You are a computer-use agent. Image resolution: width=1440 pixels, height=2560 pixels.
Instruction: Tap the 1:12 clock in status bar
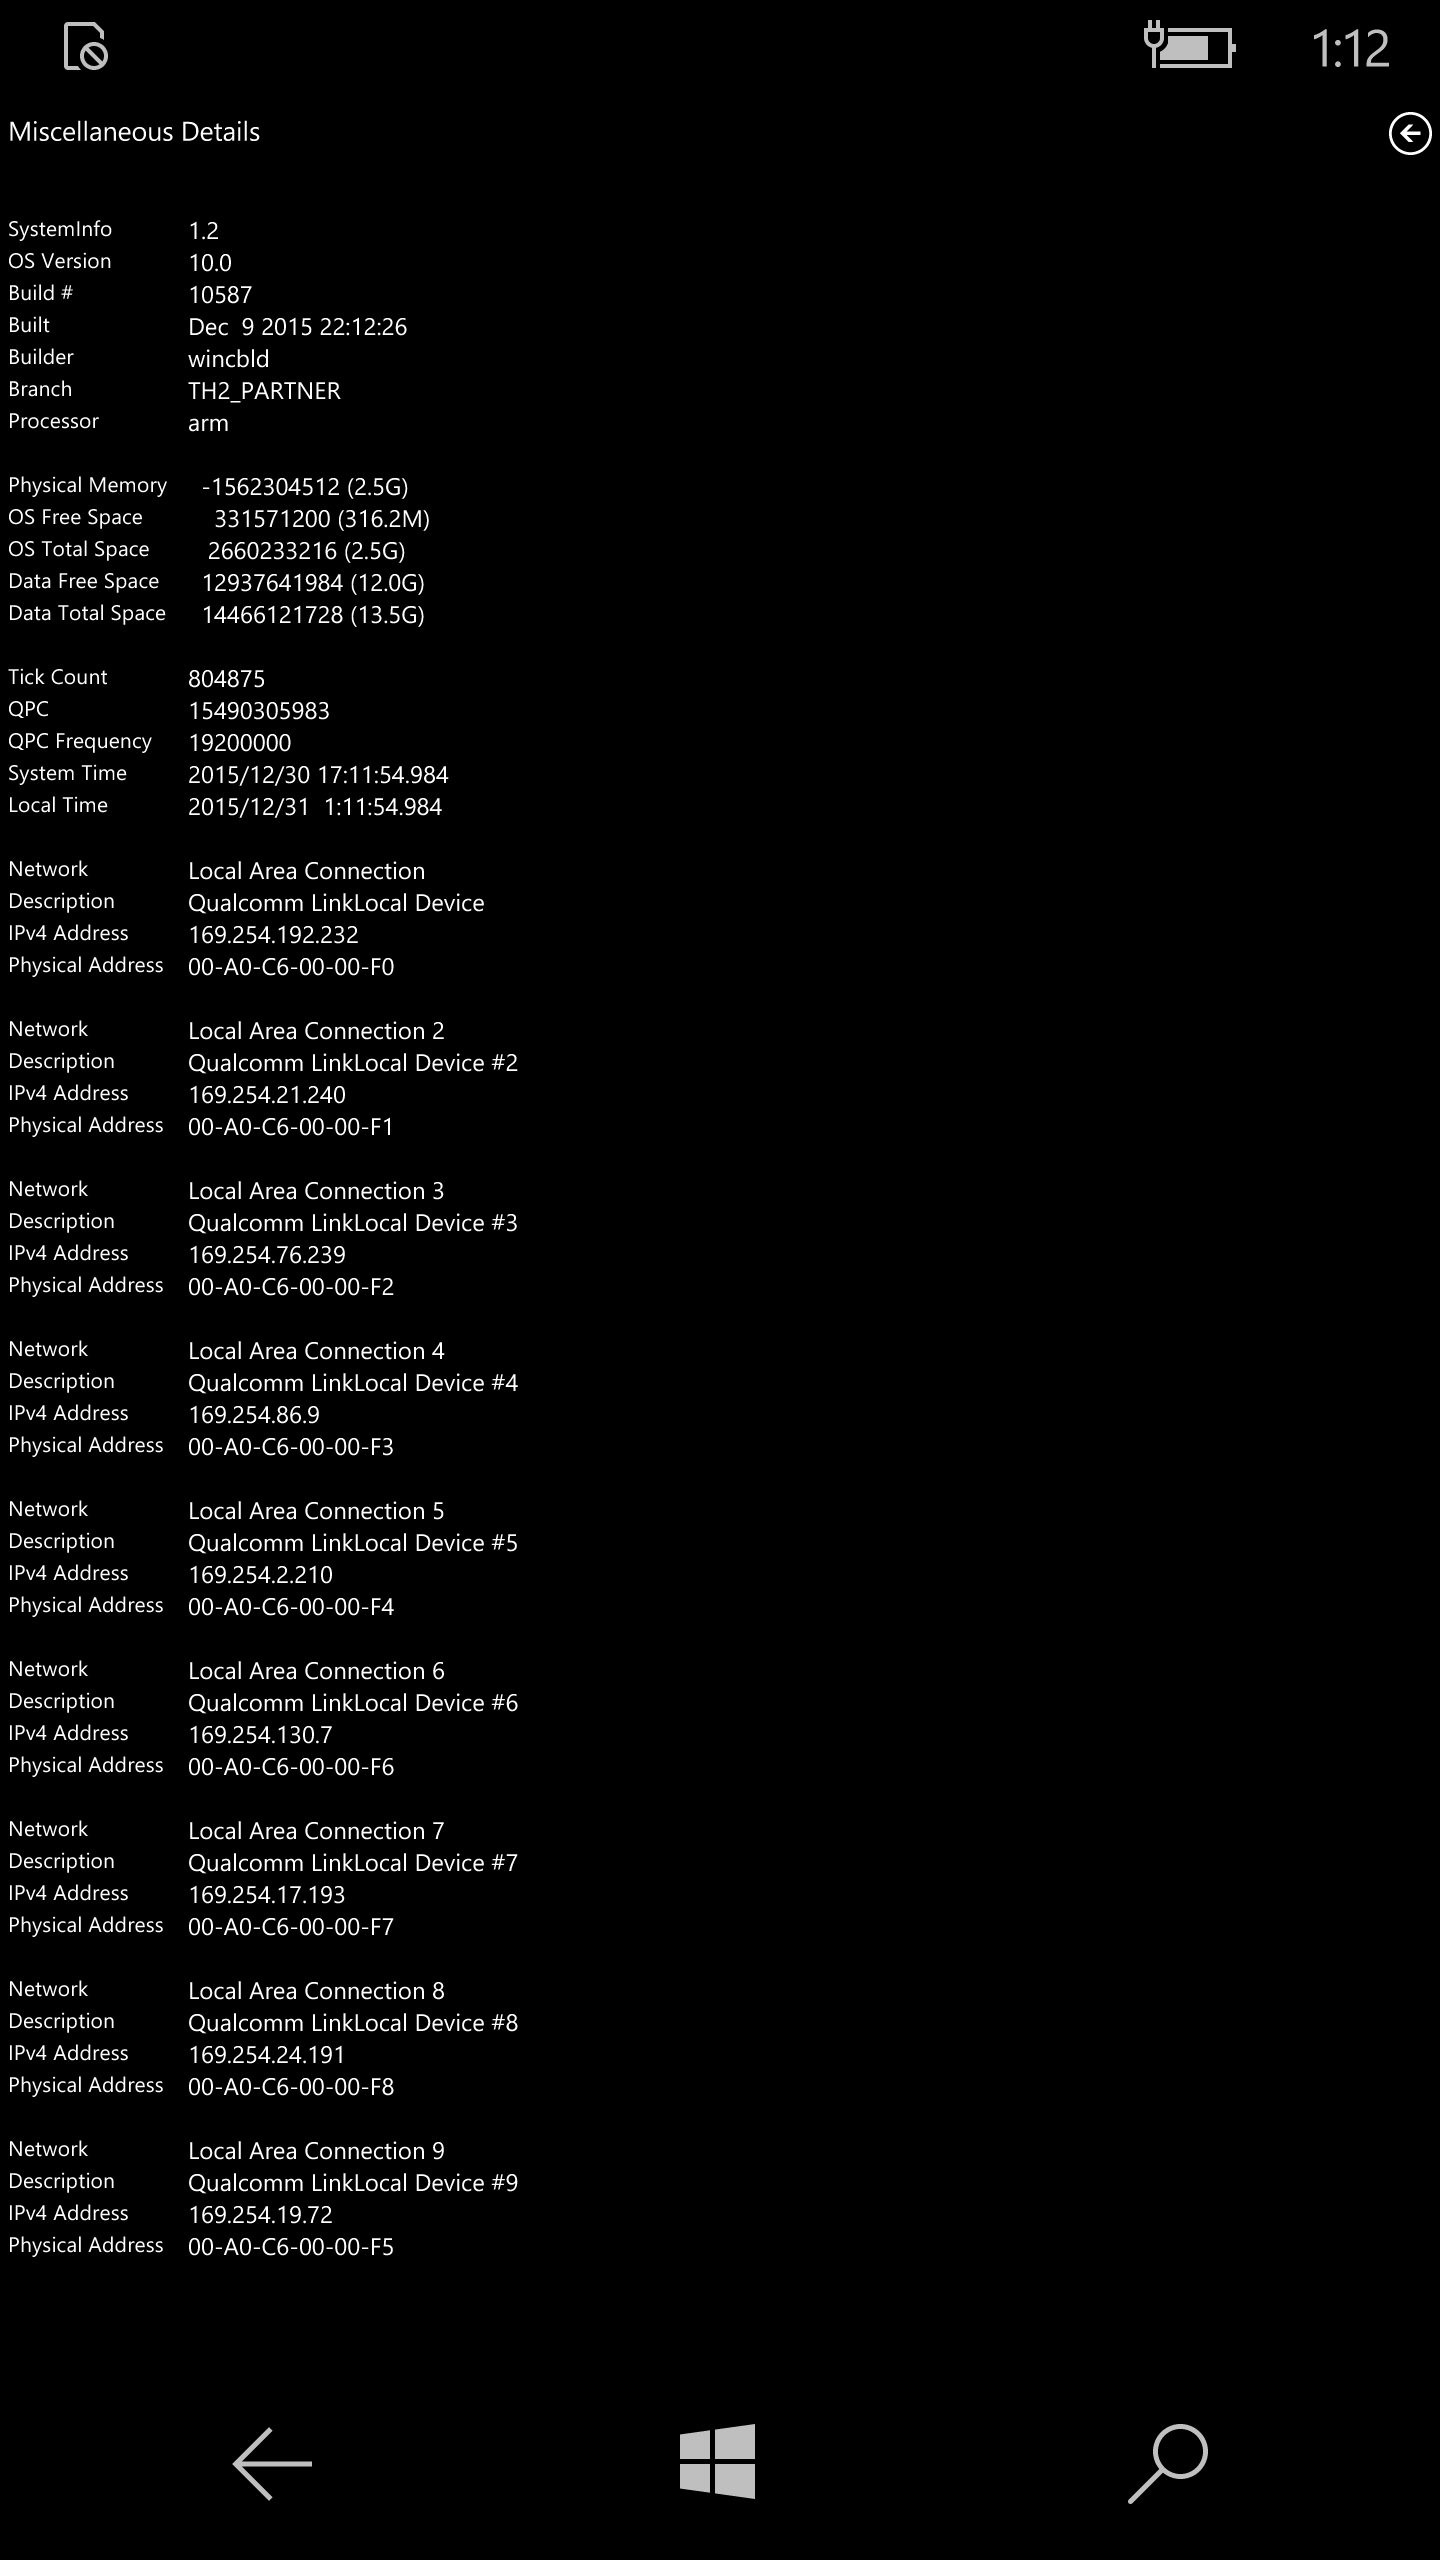tap(1350, 48)
